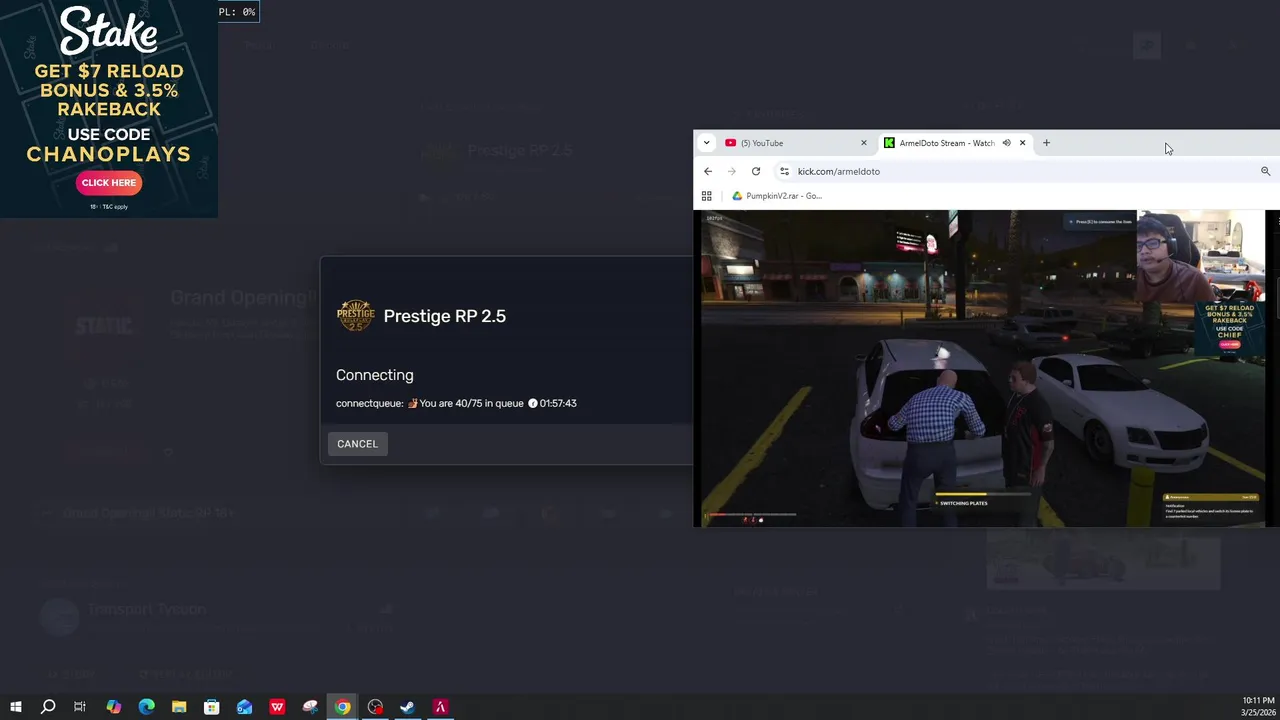Open Microsoft Store from taskbar
Image resolution: width=1280 pixels, height=720 pixels.
point(211,707)
